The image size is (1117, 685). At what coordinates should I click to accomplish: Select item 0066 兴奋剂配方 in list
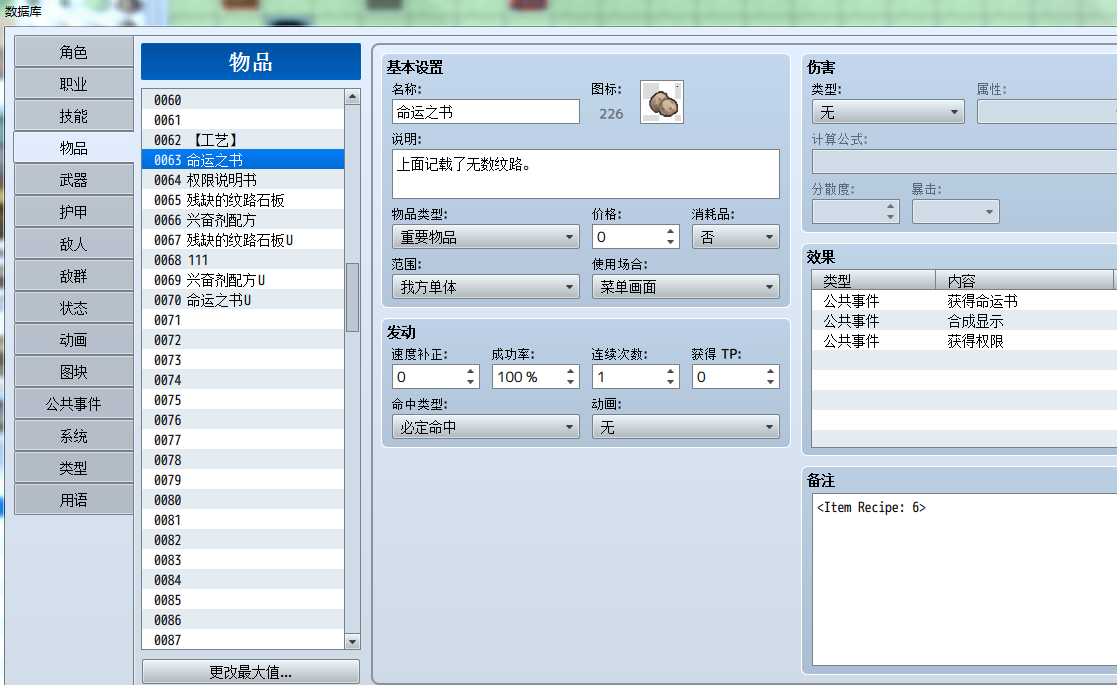coord(243,220)
